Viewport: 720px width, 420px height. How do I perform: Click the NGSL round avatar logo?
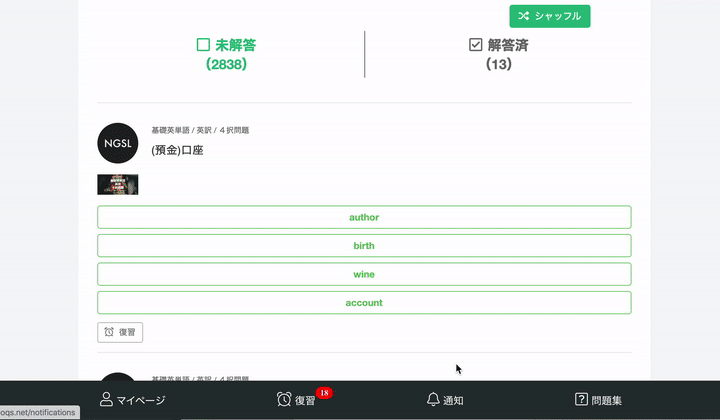[118, 143]
